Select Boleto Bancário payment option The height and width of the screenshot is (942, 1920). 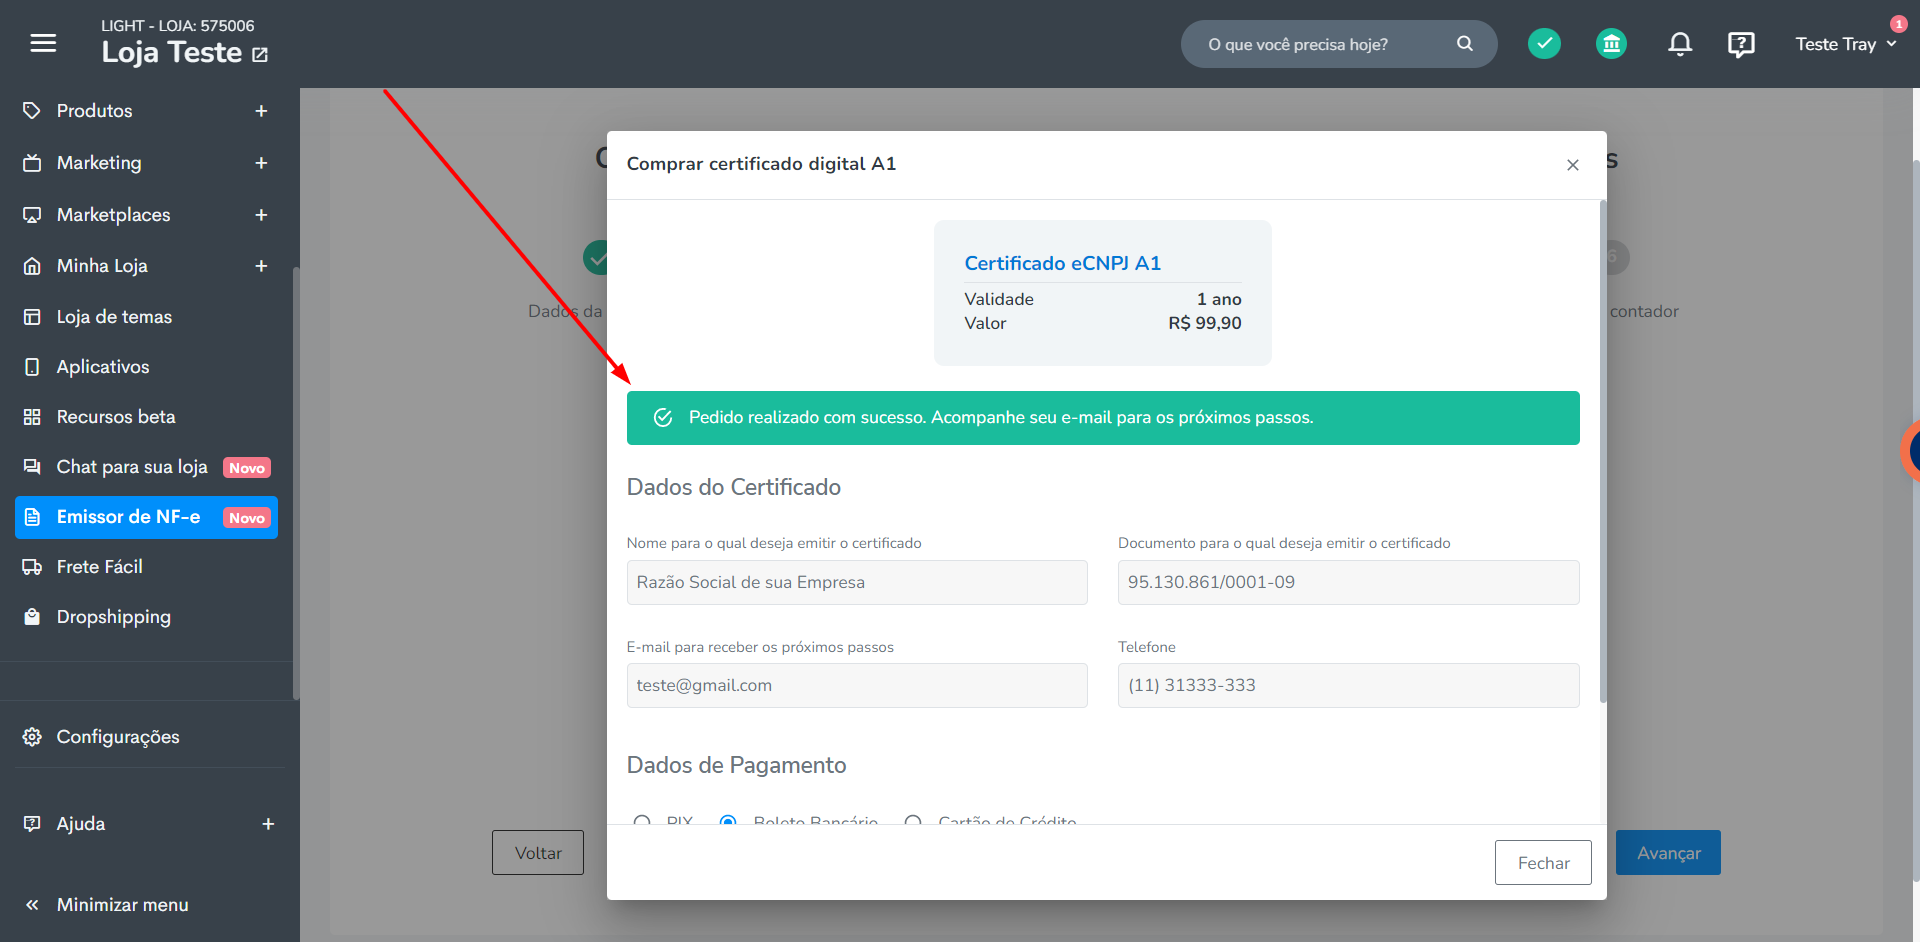(728, 822)
